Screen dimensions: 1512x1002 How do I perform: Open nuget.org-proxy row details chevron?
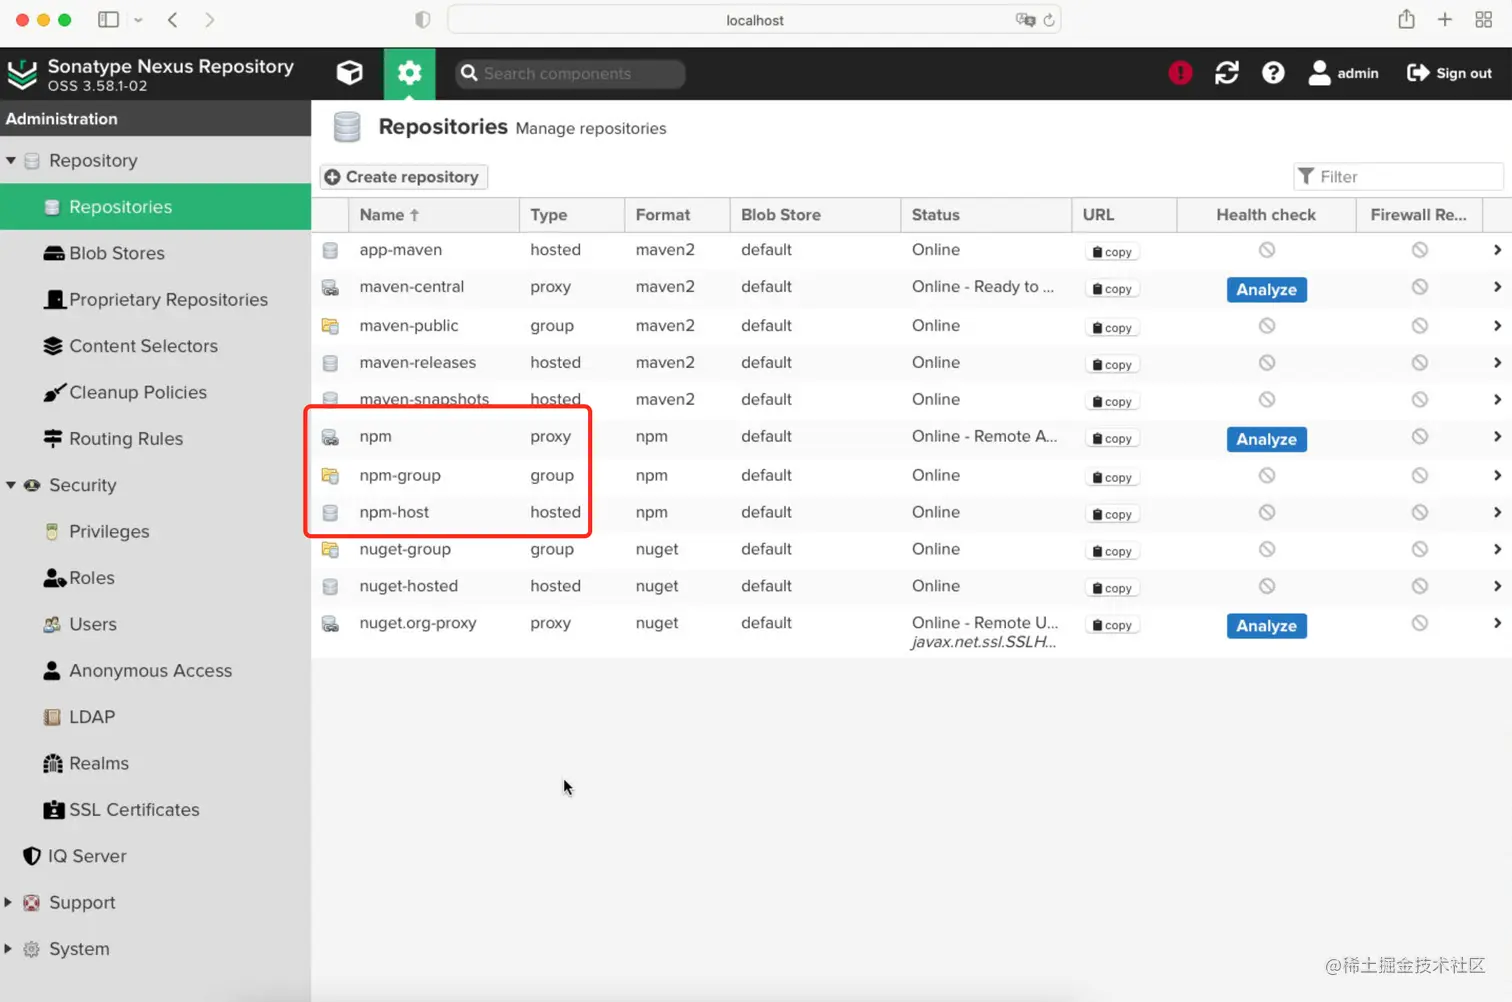click(1497, 623)
